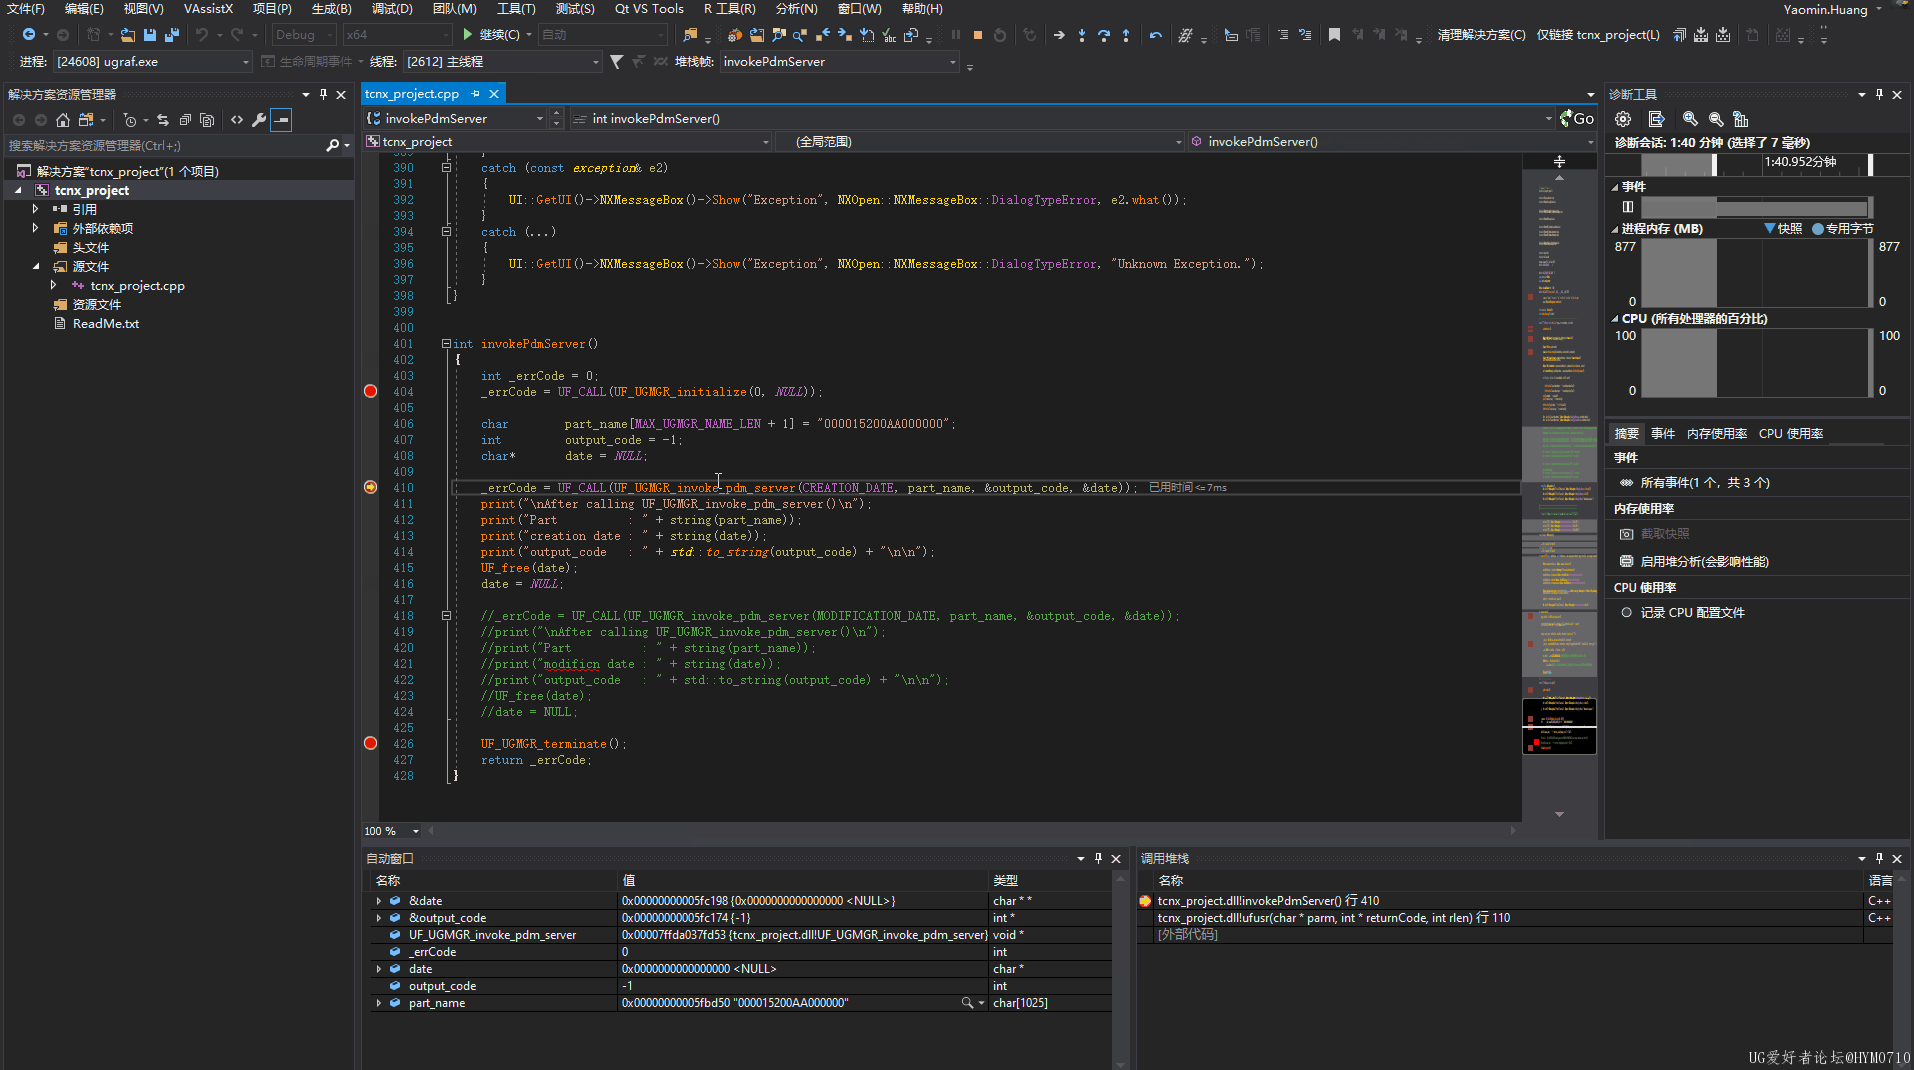Click the Step Into arrow icon

coord(1082,35)
